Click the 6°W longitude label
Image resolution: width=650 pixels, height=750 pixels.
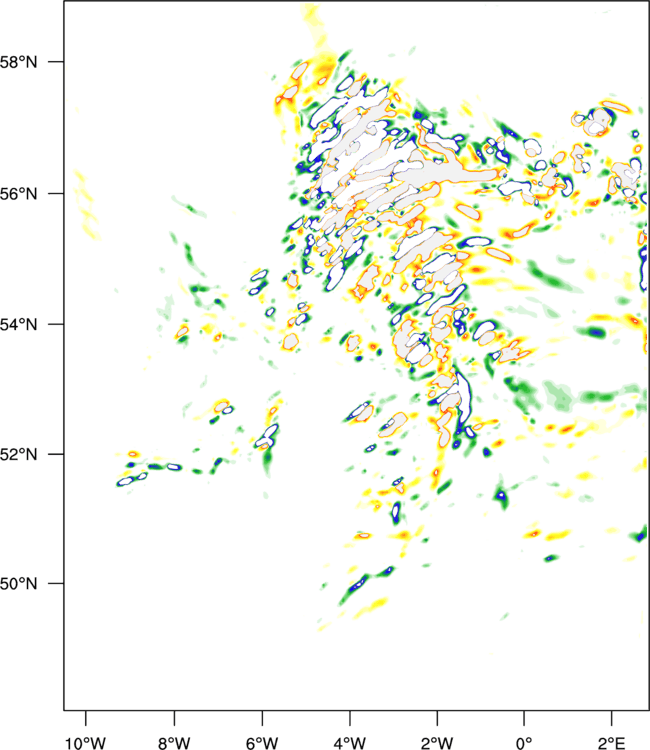click(x=262, y=743)
